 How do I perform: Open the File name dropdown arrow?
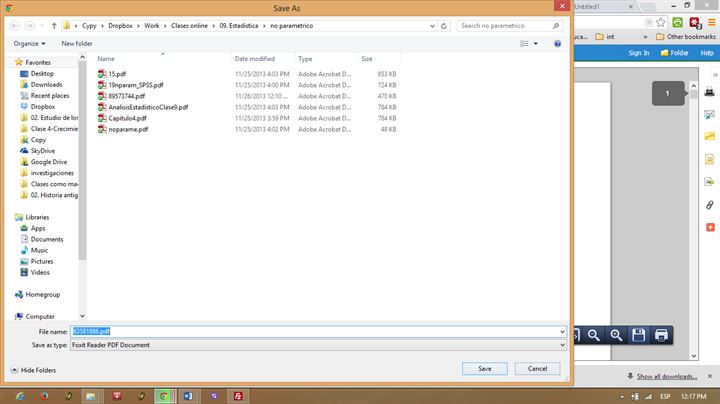[562, 331]
